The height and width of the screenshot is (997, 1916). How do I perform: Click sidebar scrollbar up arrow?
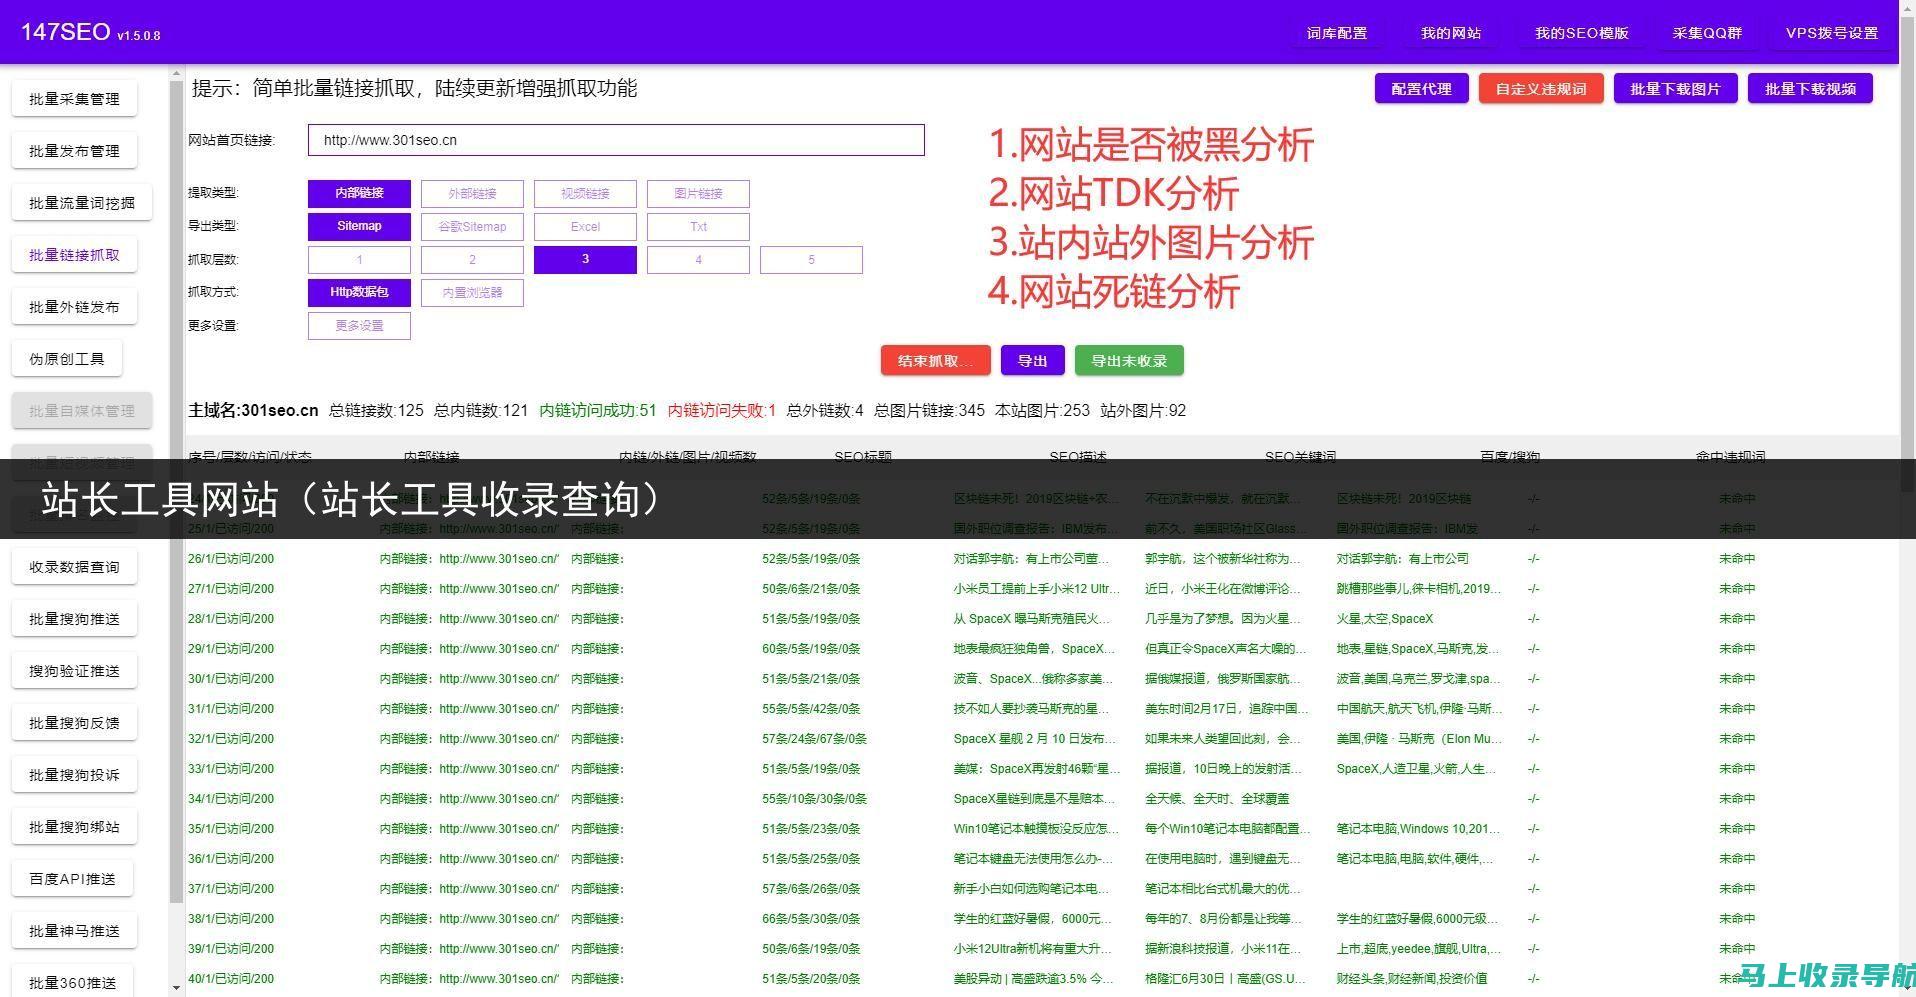pyautogui.click(x=176, y=74)
